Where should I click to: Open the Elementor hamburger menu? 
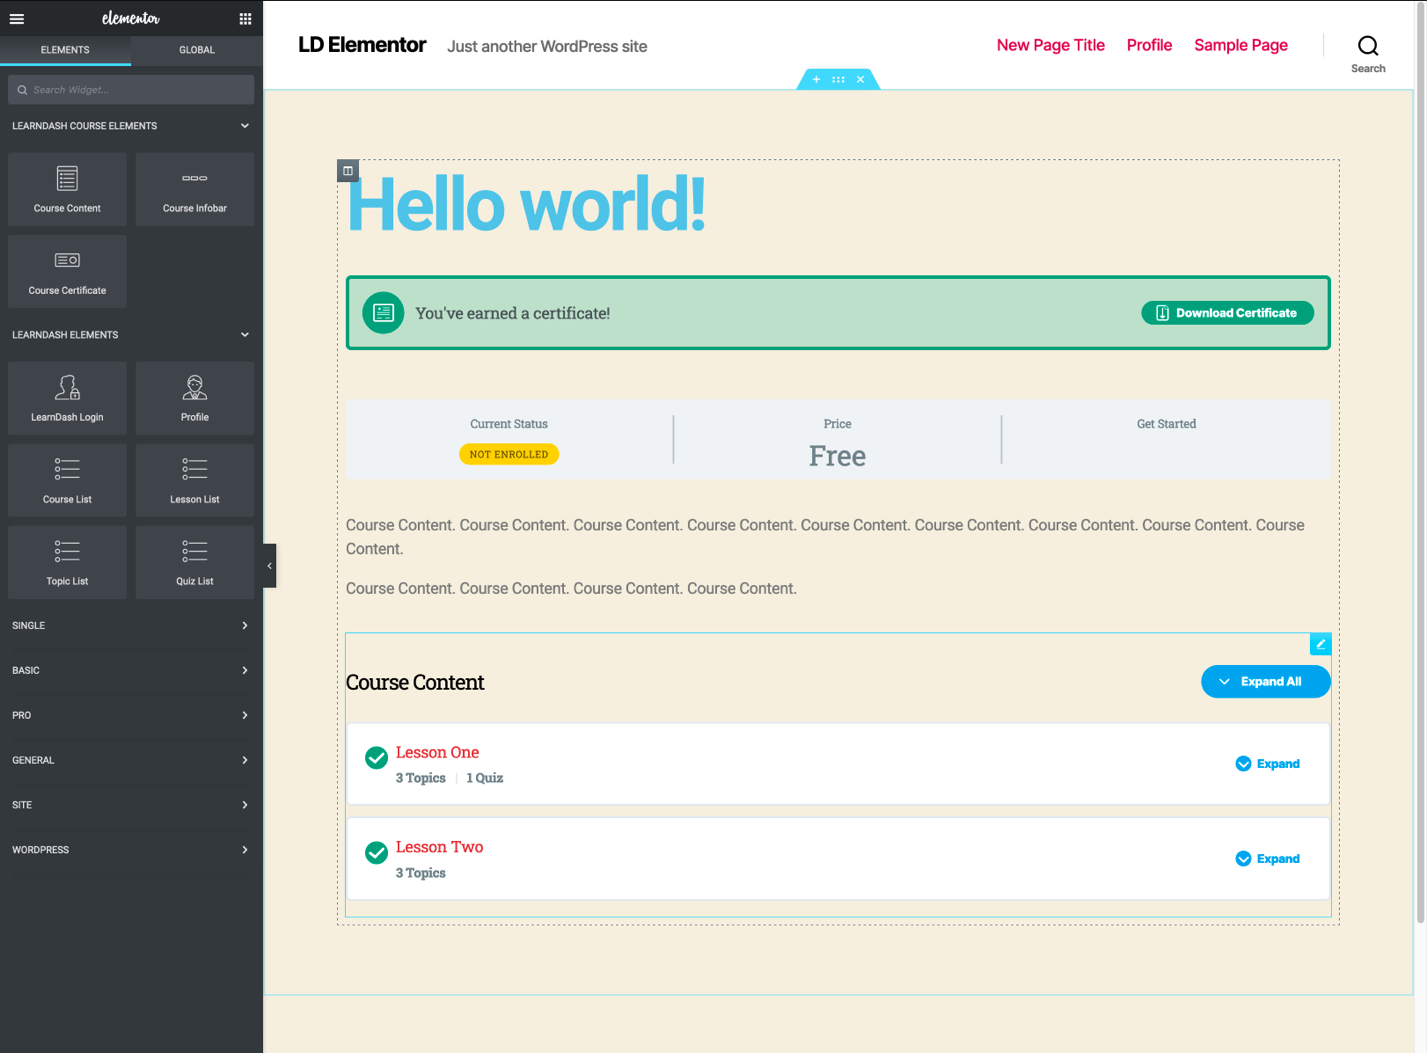pos(17,19)
